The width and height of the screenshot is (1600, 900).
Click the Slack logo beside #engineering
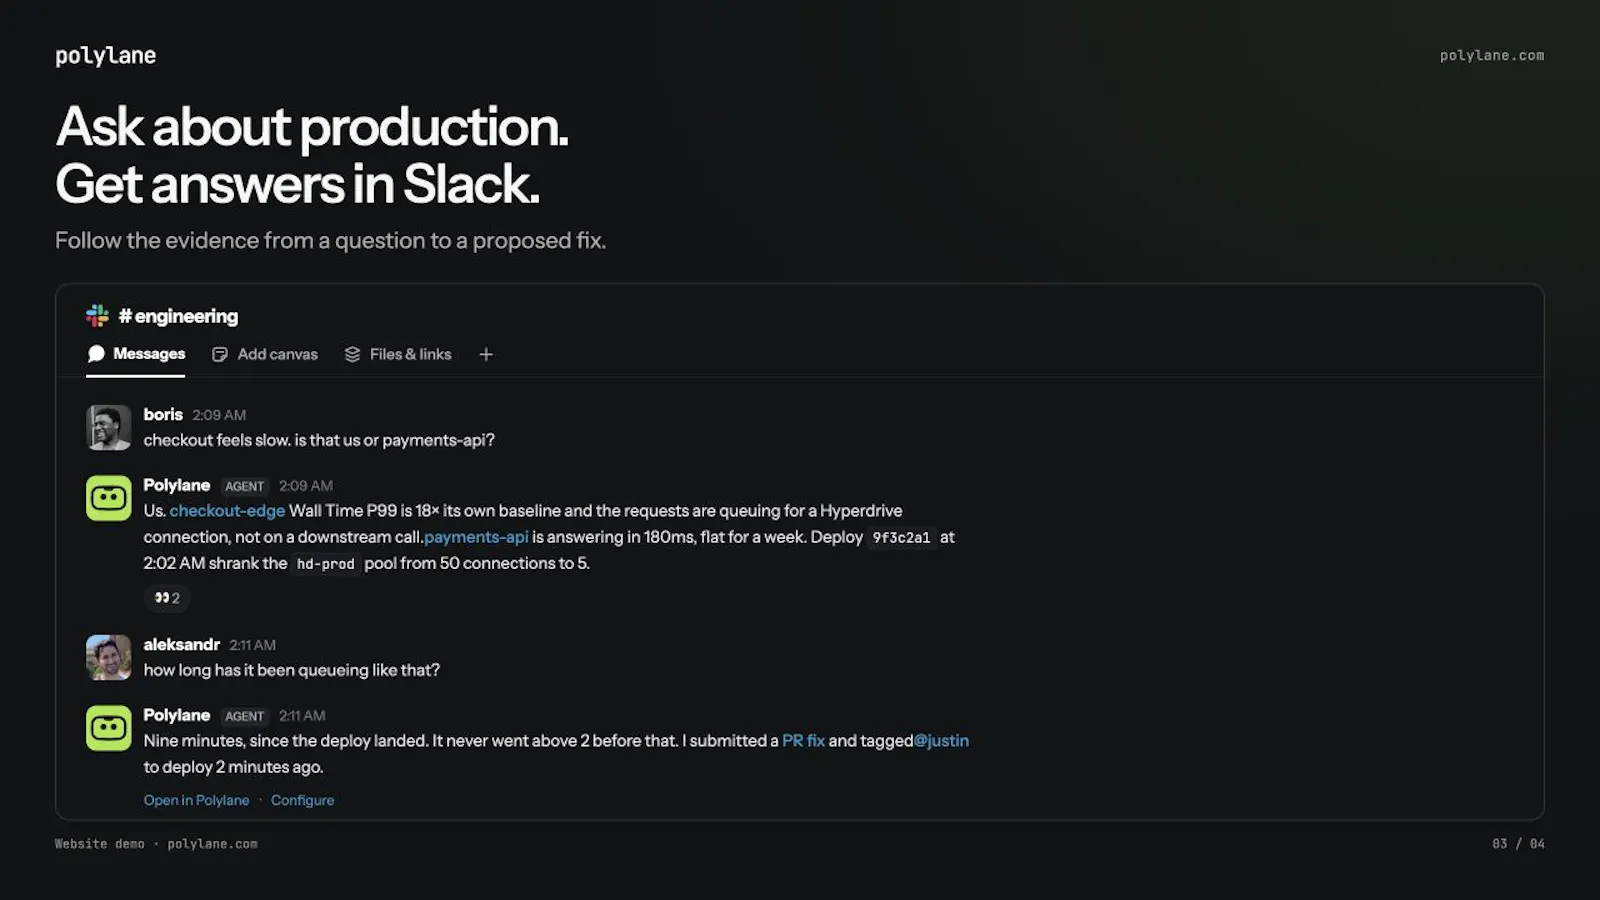[97, 316]
